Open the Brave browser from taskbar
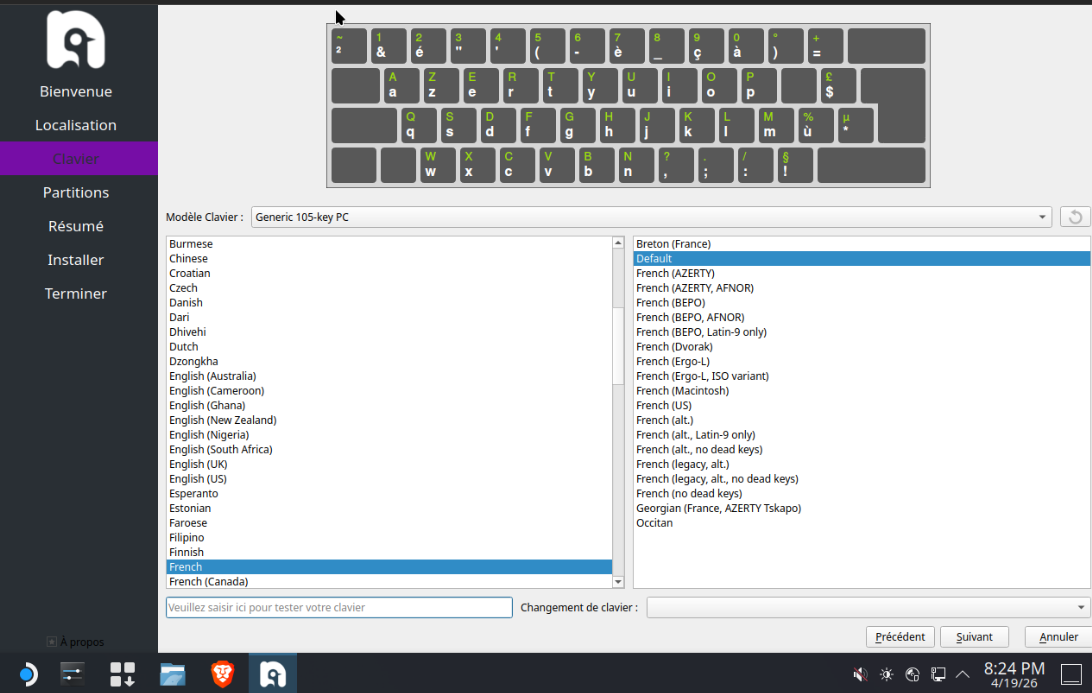Screen dimensions: 1092x693 (222, 674)
